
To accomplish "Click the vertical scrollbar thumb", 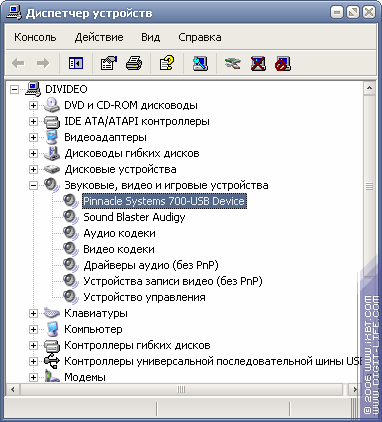I will pyautogui.click(x=369, y=186).
